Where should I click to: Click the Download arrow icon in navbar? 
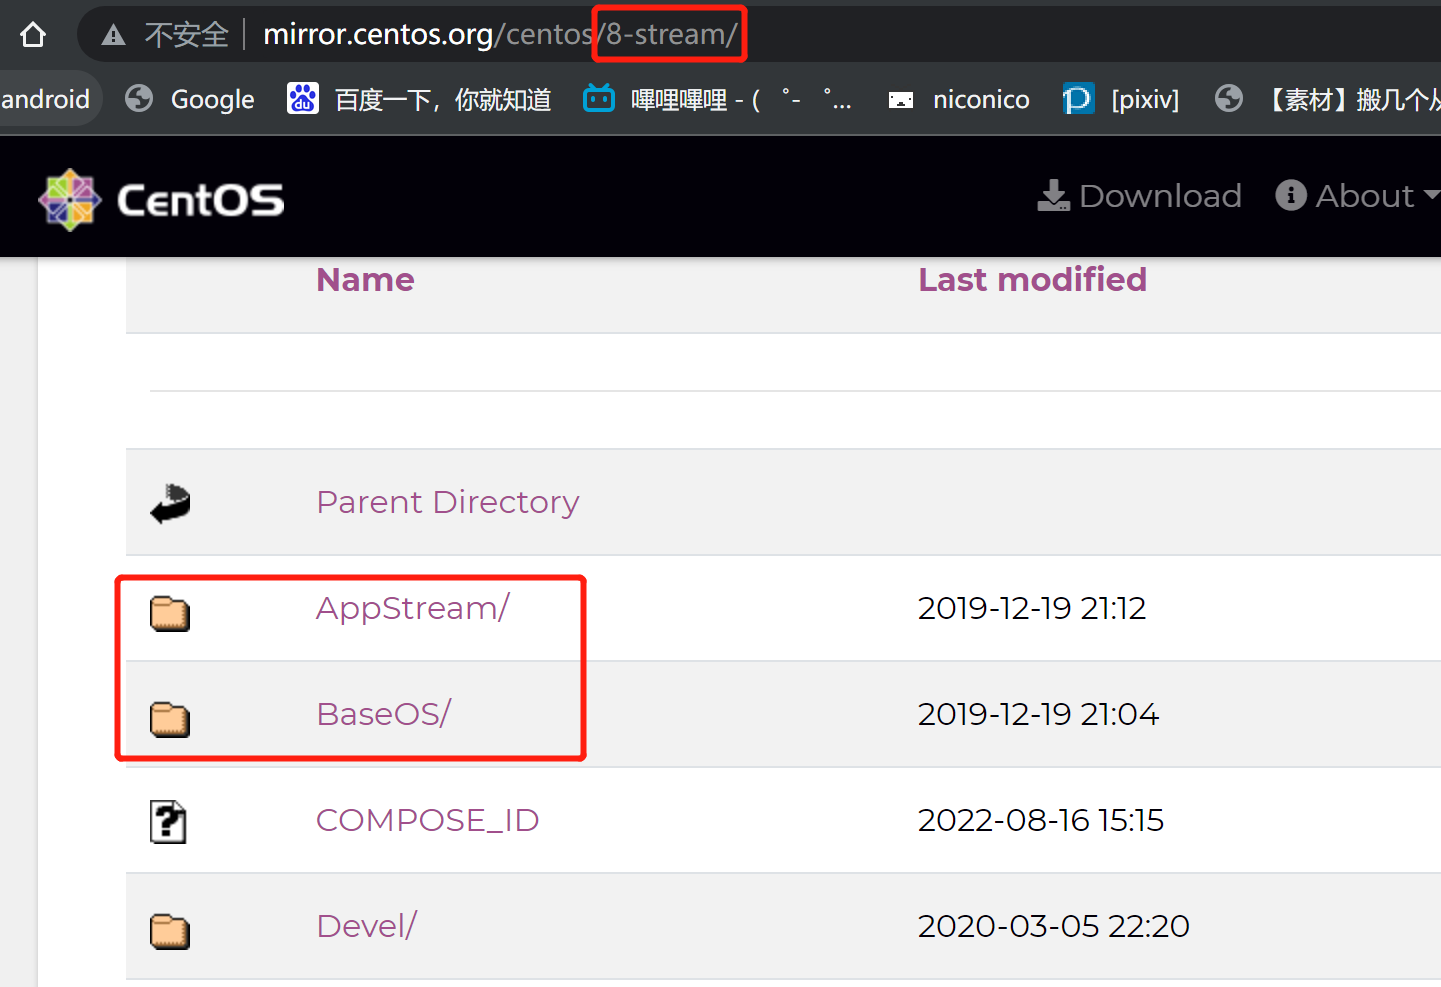(x=1053, y=195)
